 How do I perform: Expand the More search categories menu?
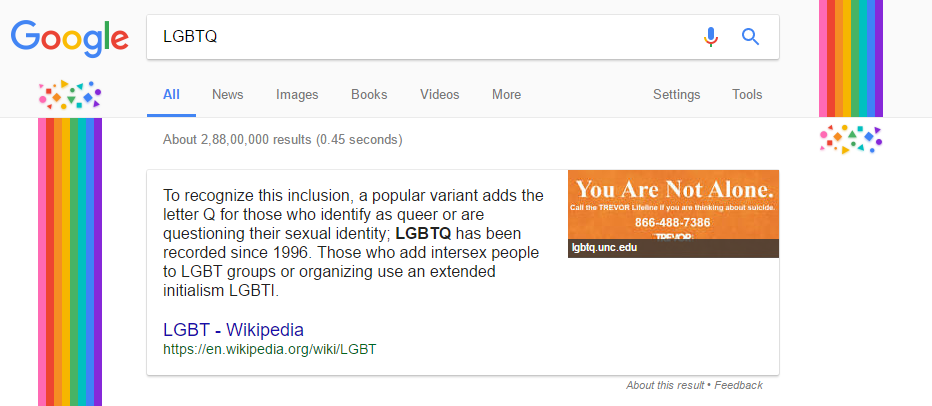pos(506,95)
